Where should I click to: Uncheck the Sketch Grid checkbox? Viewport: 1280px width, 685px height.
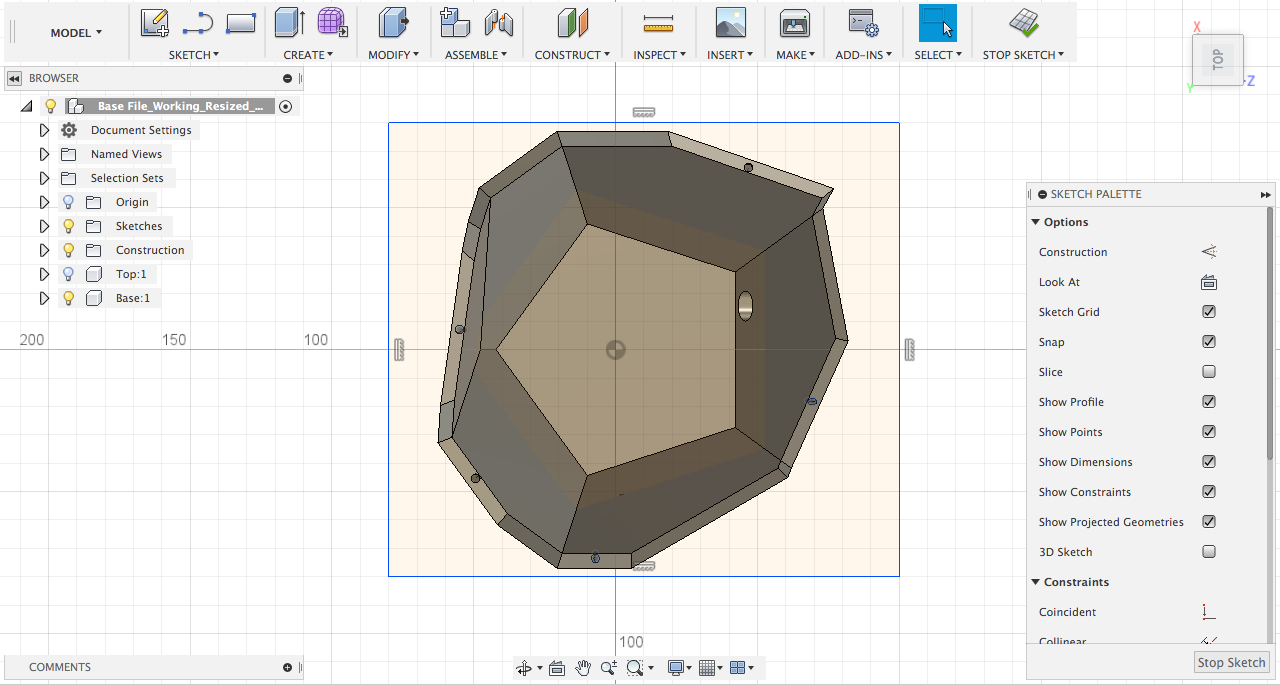click(1209, 312)
